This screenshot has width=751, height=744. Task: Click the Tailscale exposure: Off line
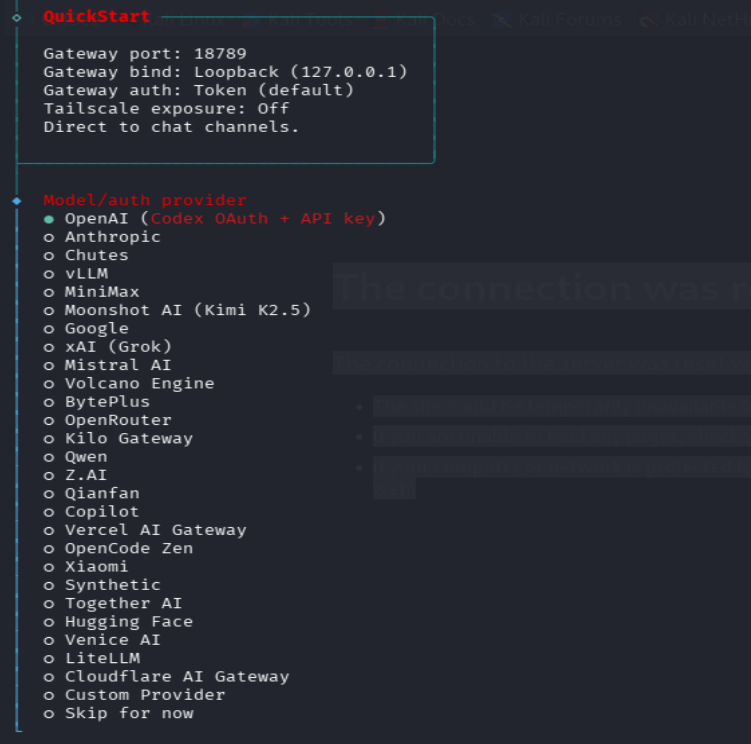[166, 109]
